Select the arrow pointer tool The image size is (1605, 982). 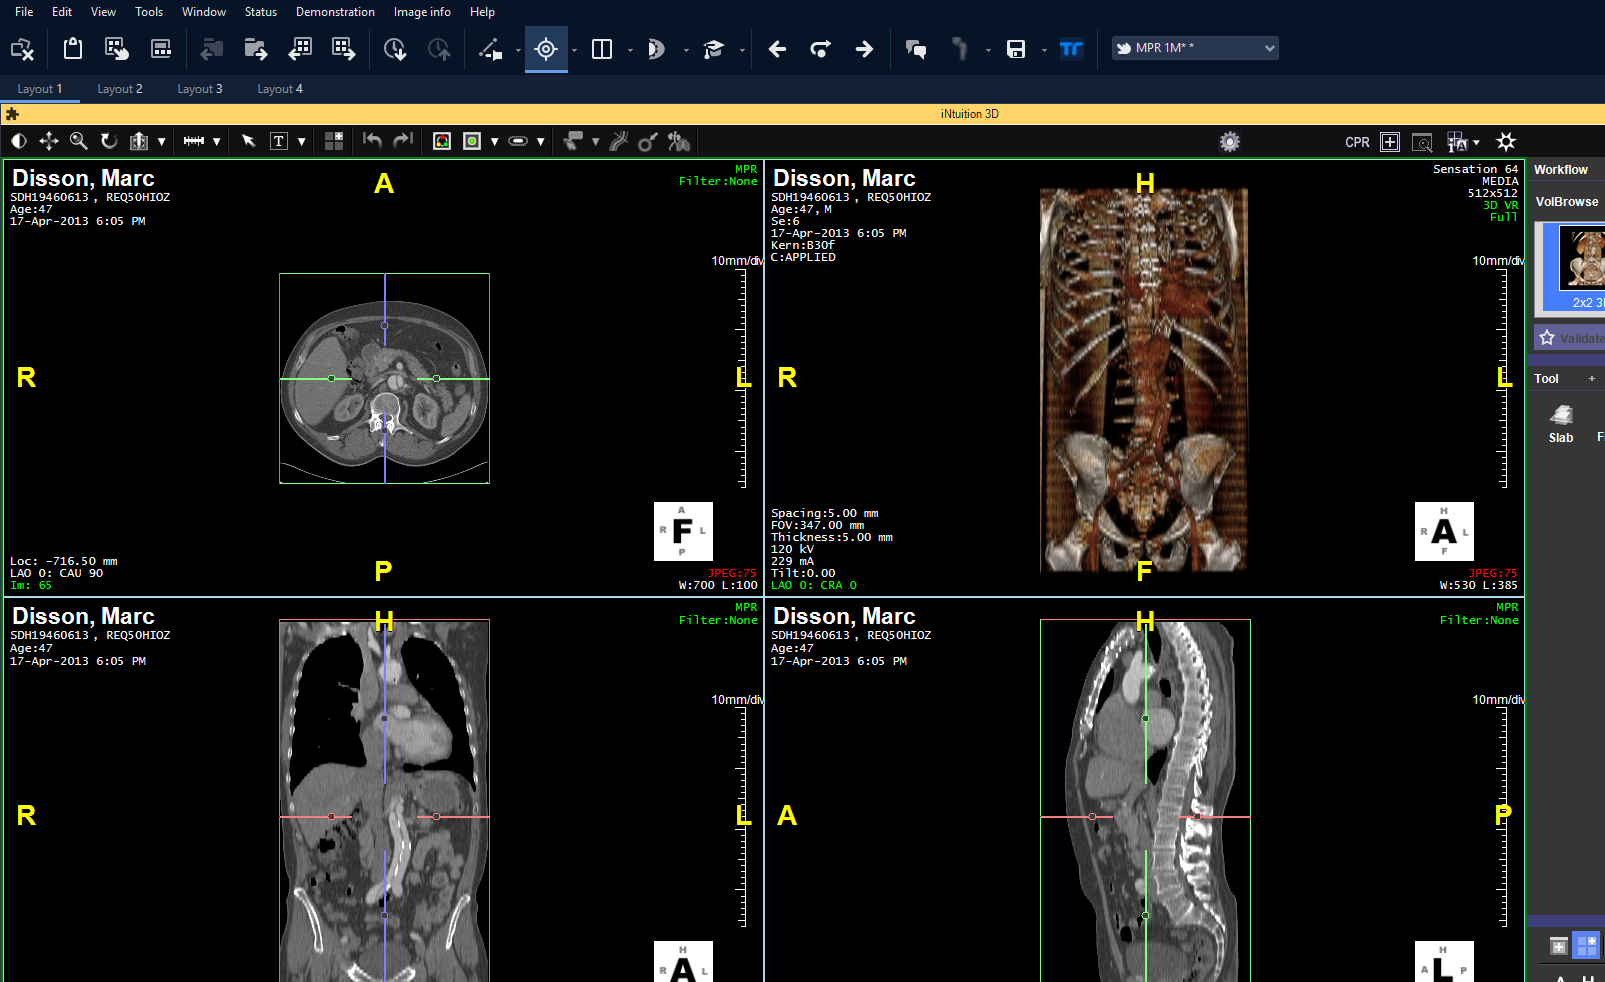[249, 142]
